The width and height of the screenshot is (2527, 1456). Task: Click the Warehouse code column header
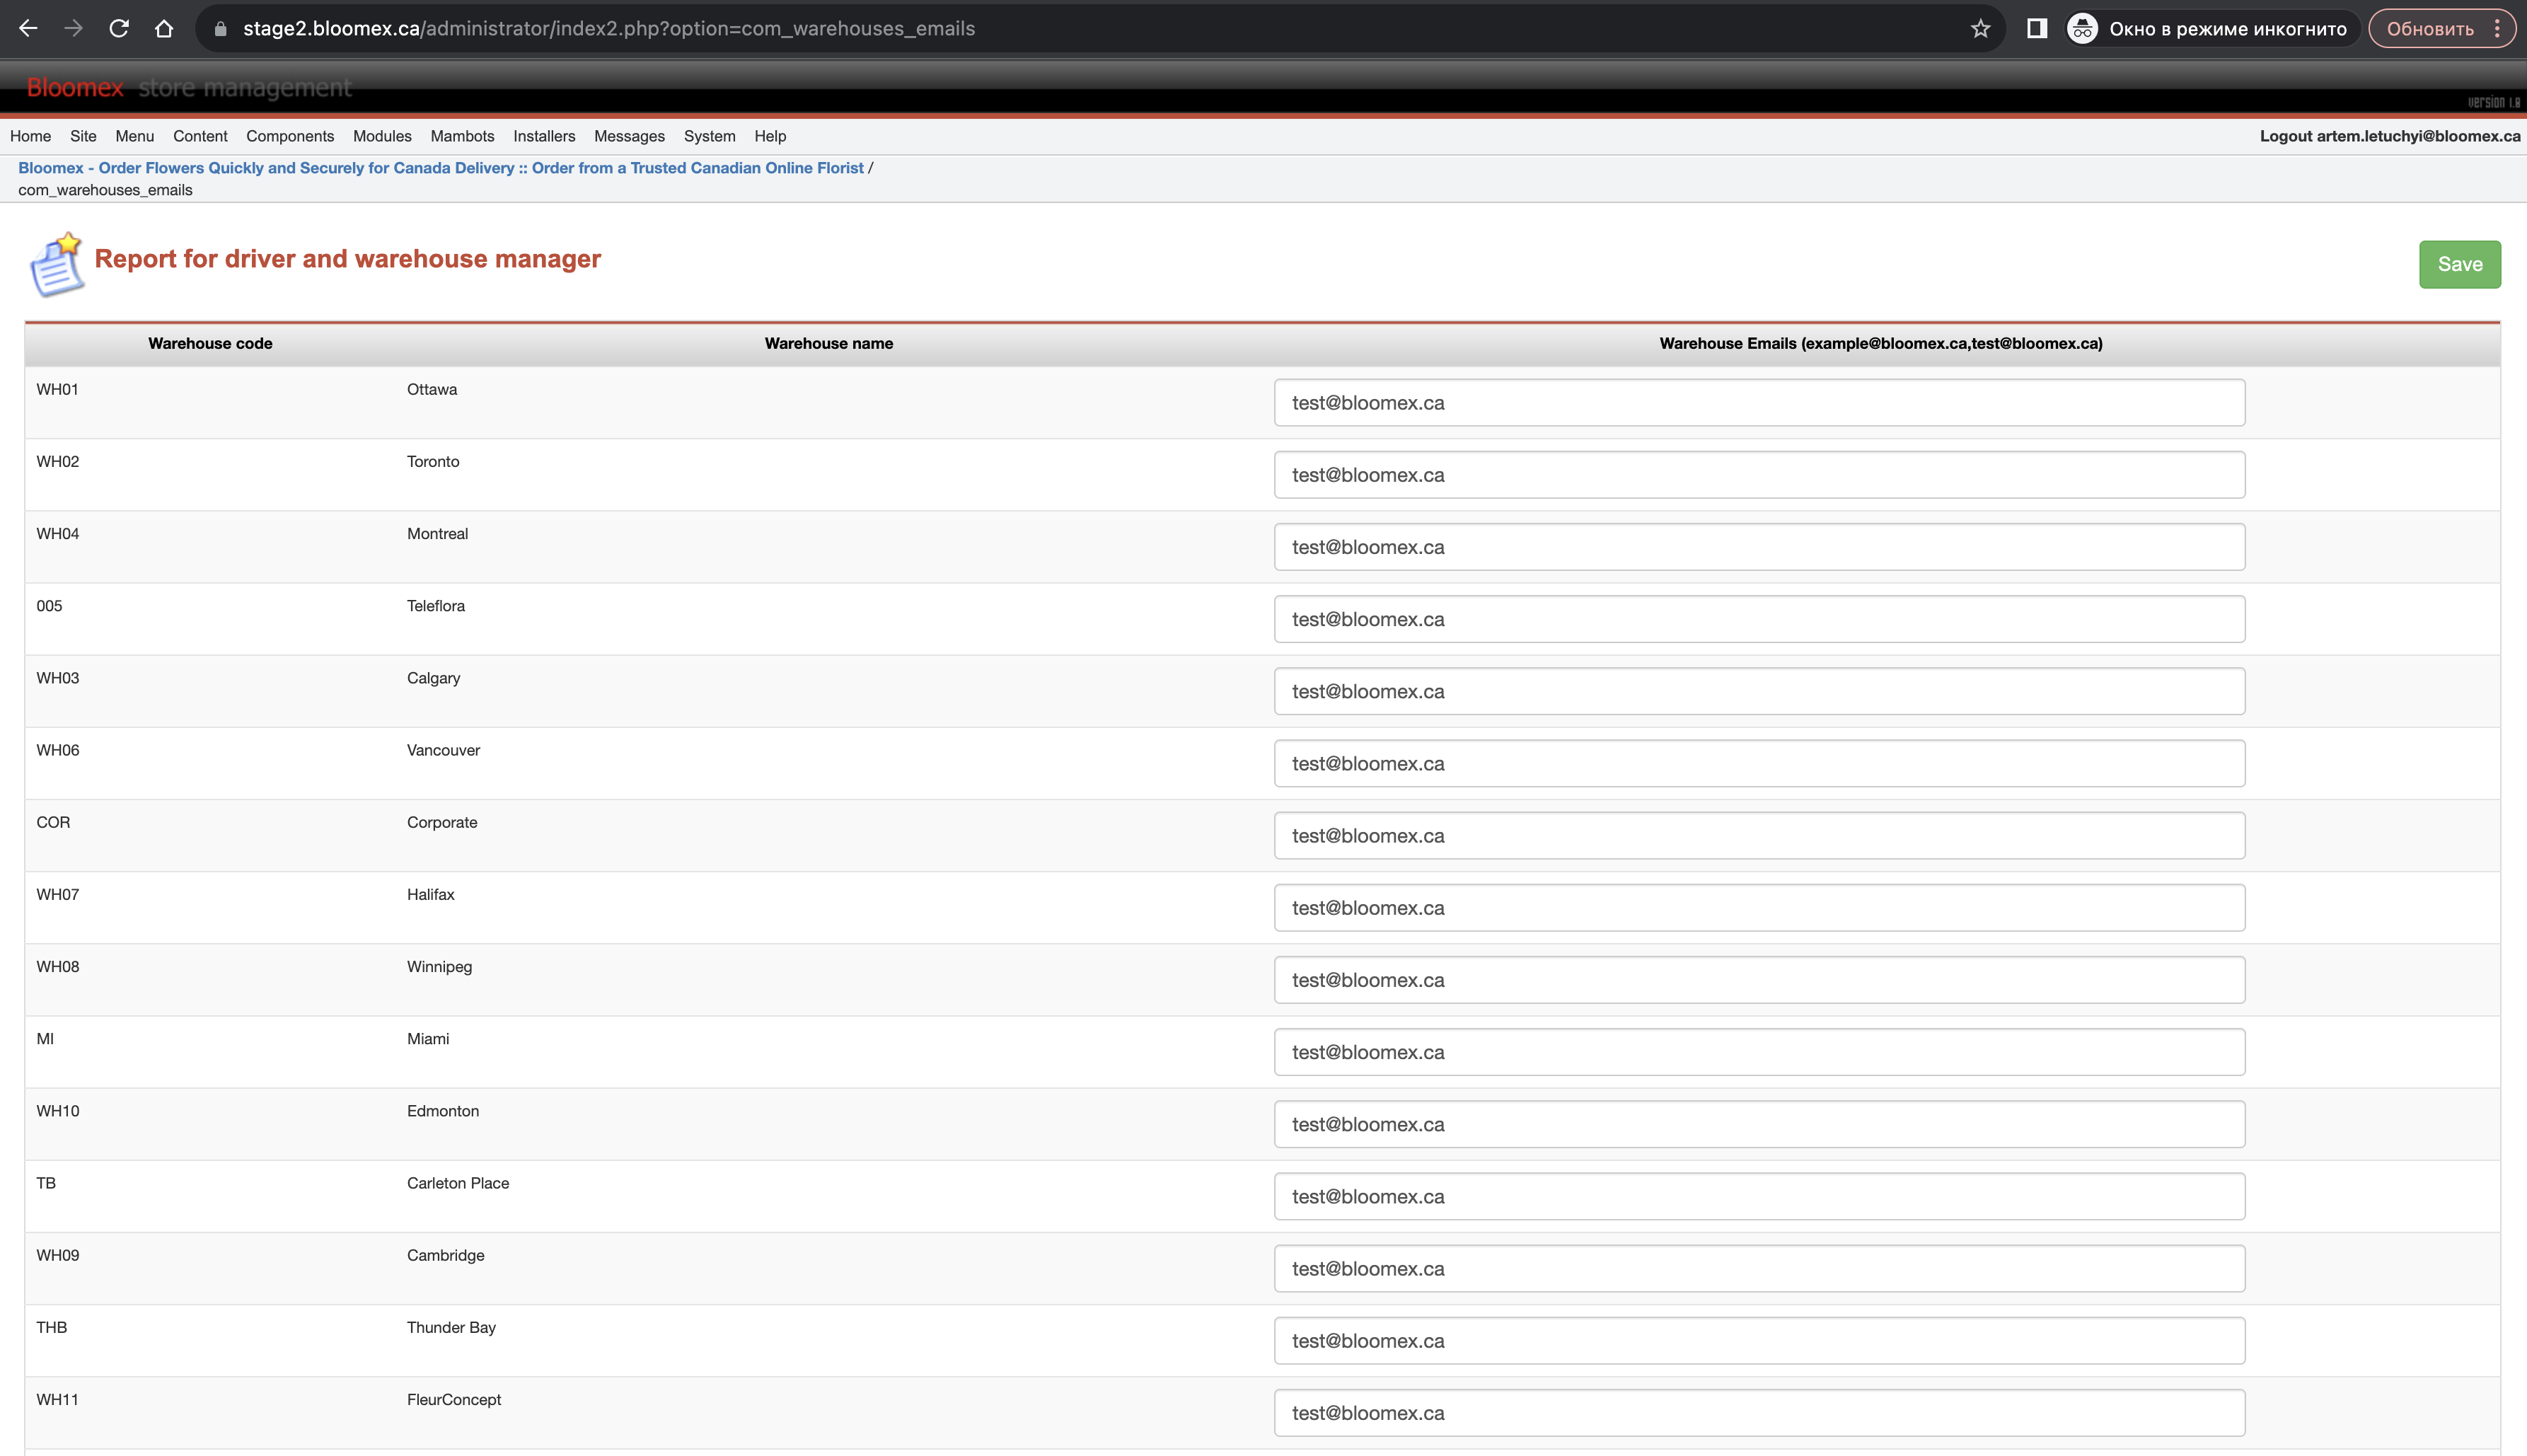click(x=210, y=343)
